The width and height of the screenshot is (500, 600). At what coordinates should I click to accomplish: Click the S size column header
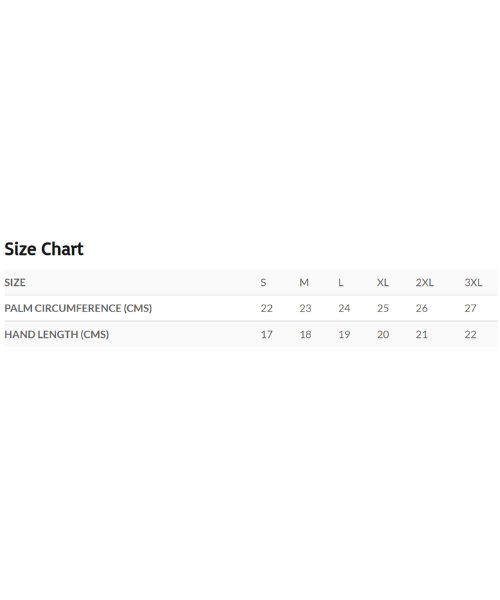coord(263,282)
